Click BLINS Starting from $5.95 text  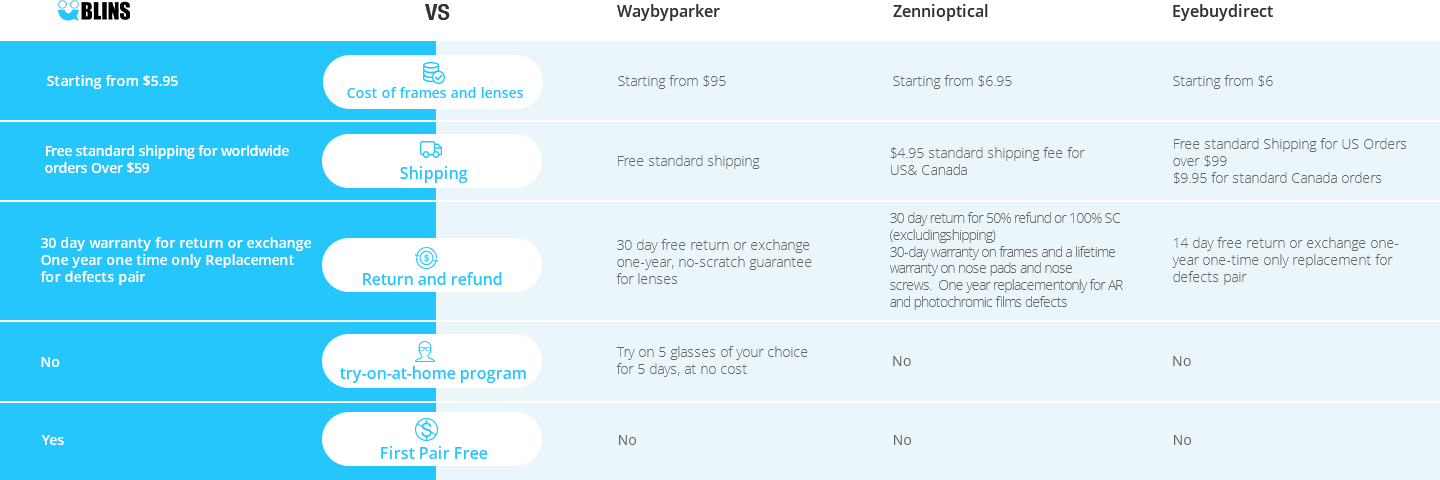tap(112, 81)
